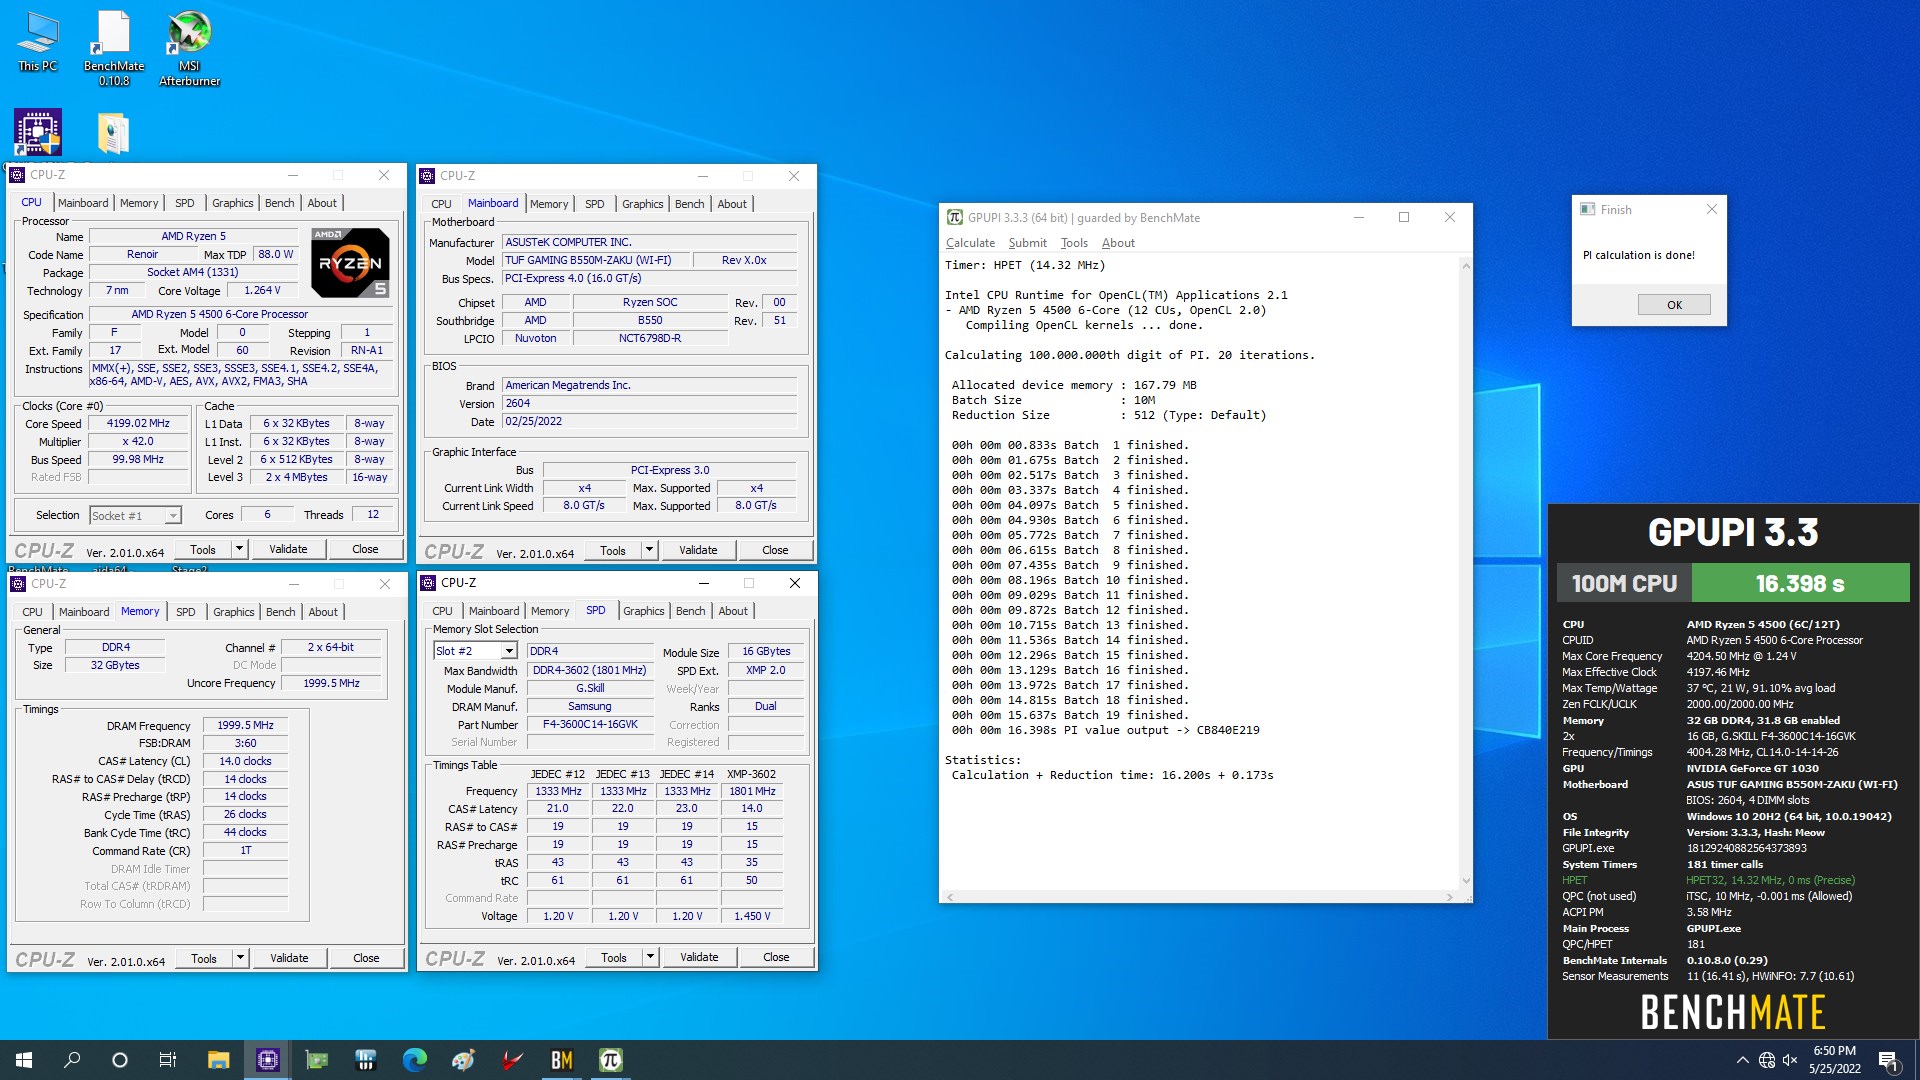Open the Windows Start menu
Screen dimensions: 1920x1080
click(x=24, y=1060)
